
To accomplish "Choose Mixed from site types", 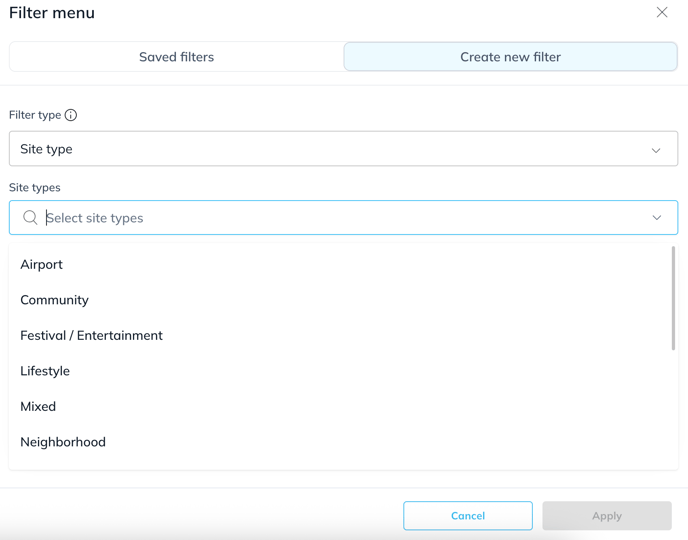I will (38, 406).
